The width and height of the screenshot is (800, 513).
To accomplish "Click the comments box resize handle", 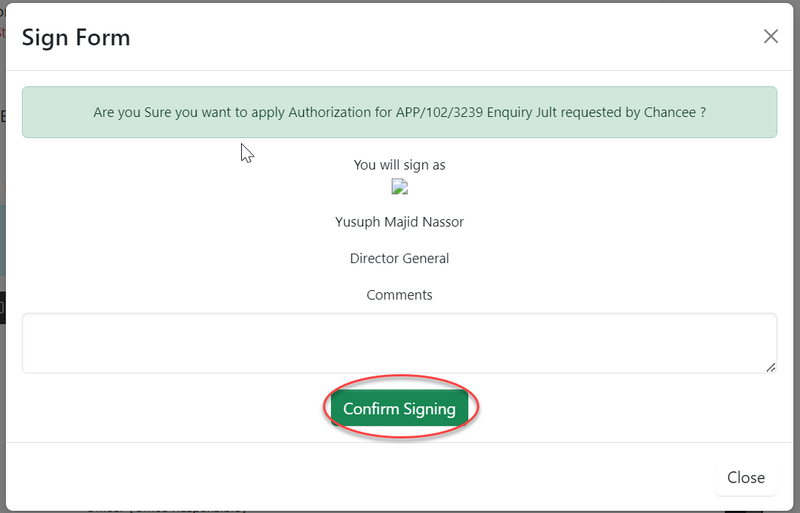I will click(x=770, y=367).
